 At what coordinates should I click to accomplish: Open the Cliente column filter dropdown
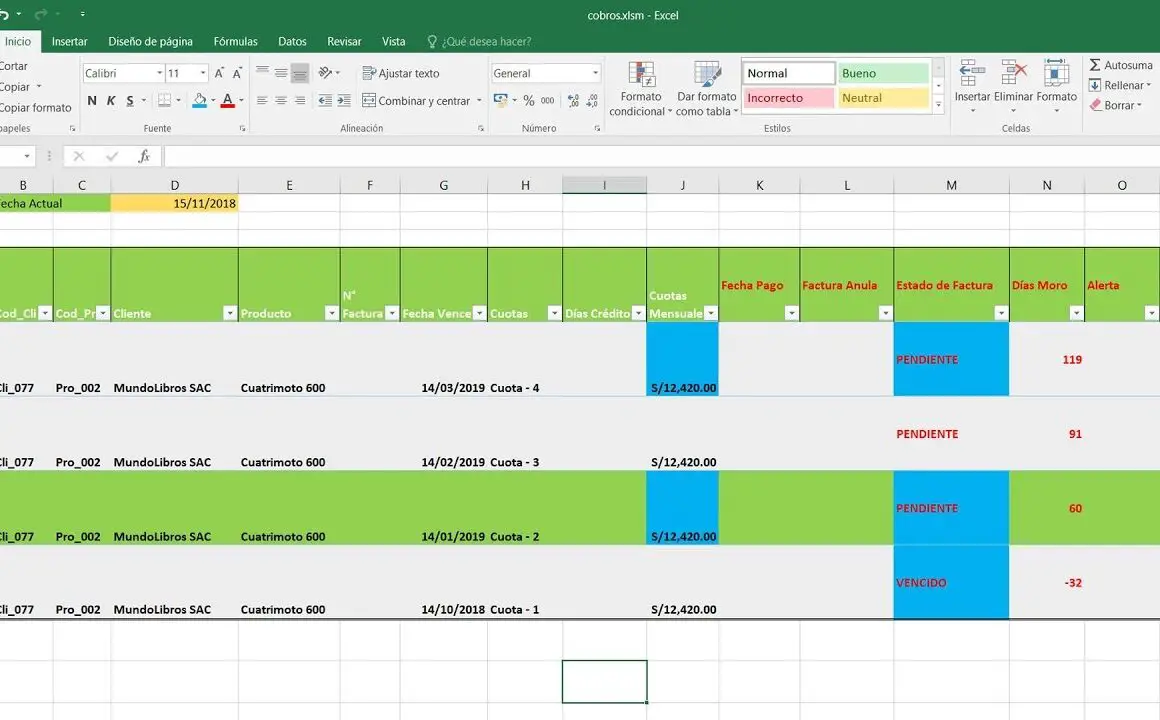229,313
